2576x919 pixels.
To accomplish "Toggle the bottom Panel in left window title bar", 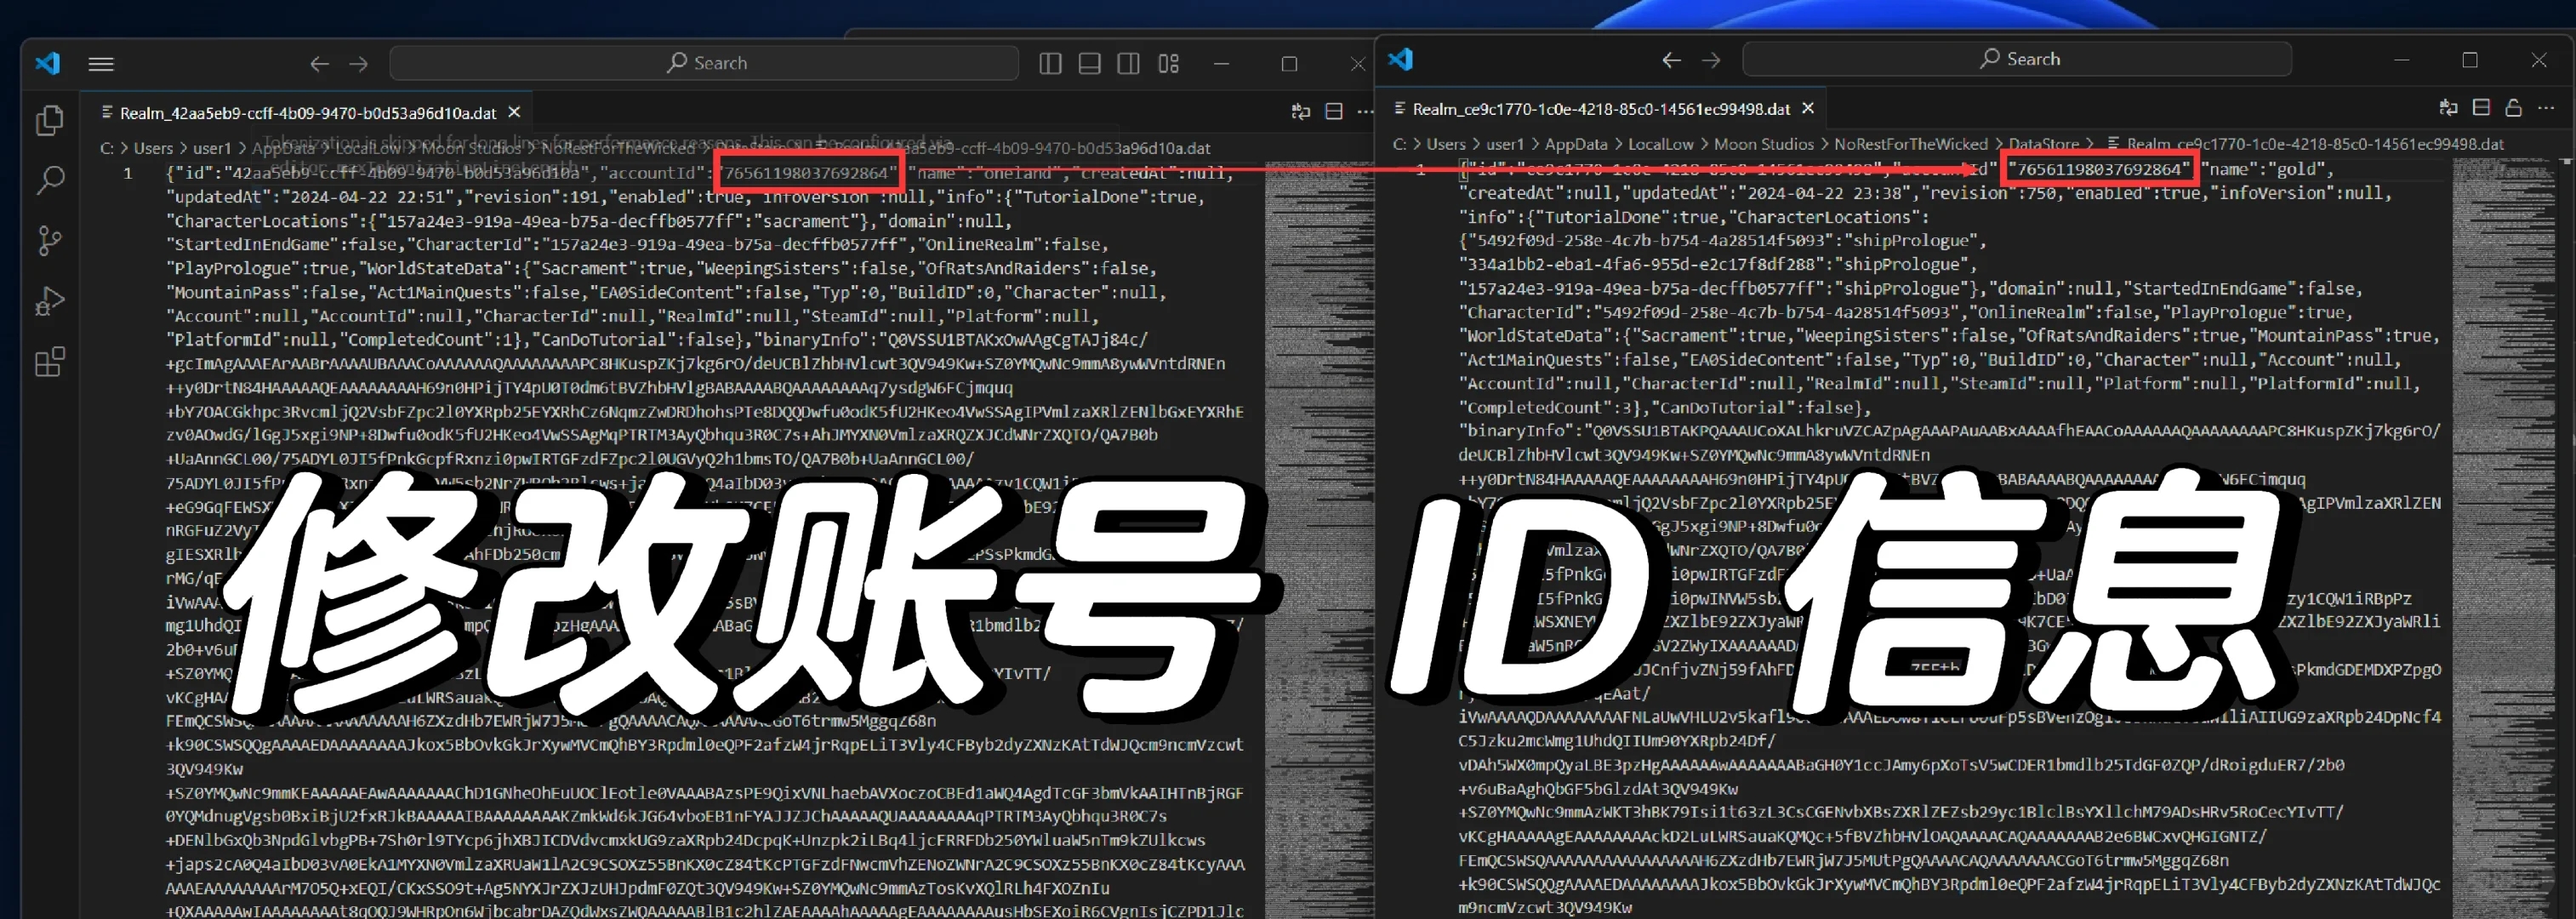I will (x=1090, y=64).
